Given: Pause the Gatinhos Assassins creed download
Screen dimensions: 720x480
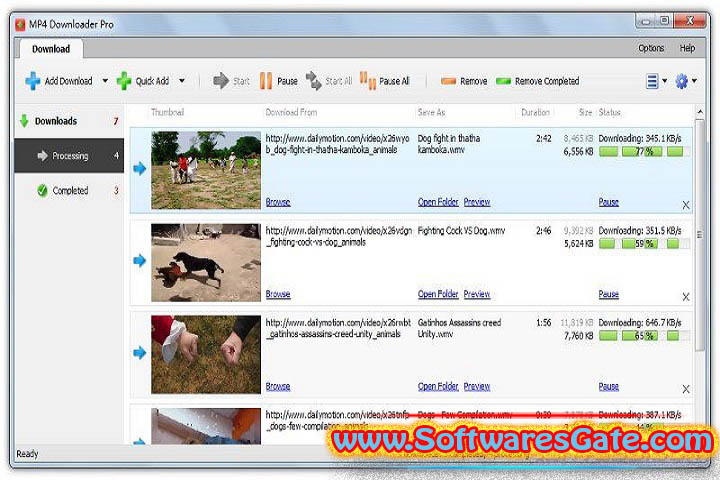Looking at the screenshot, I should coord(608,387).
